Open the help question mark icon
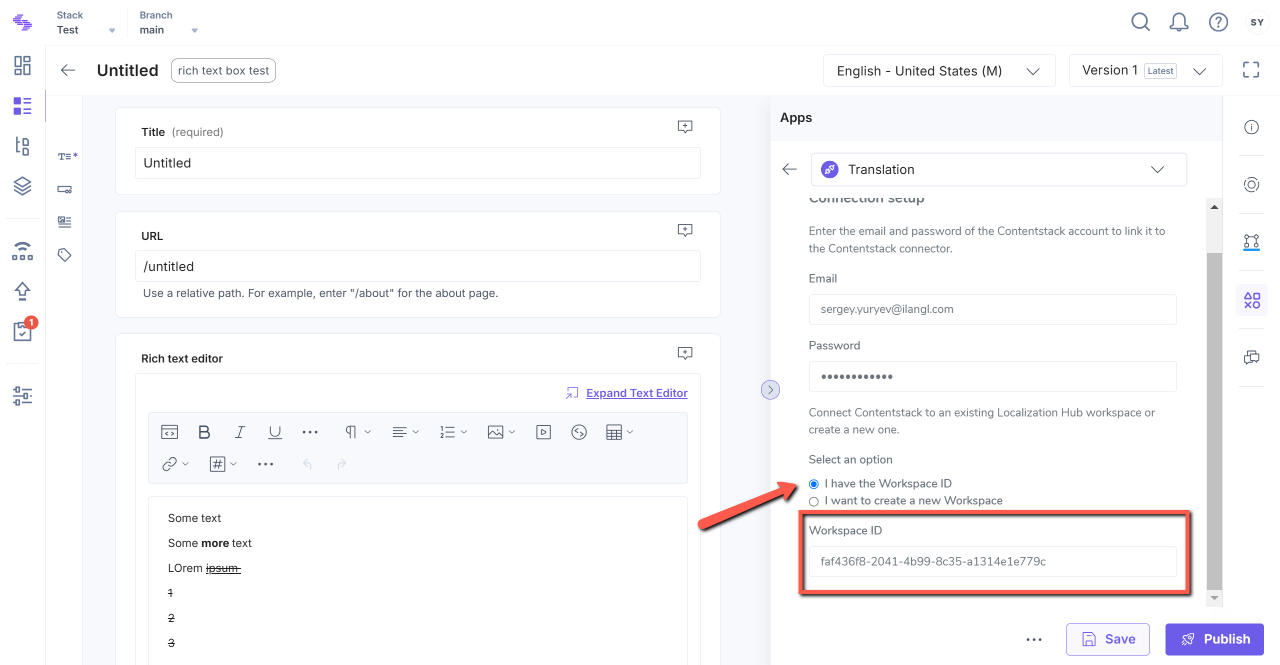The width and height of the screenshot is (1280, 665). pyautogui.click(x=1218, y=22)
